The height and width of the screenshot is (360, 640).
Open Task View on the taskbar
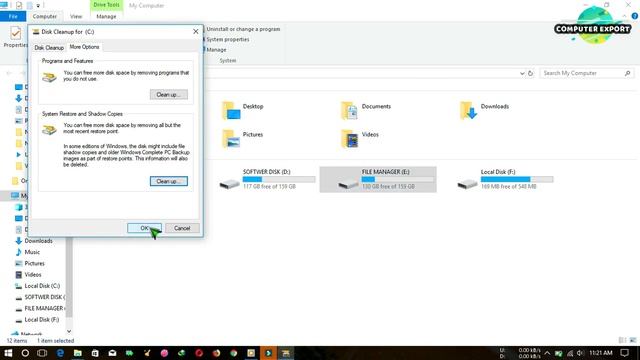(42, 353)
